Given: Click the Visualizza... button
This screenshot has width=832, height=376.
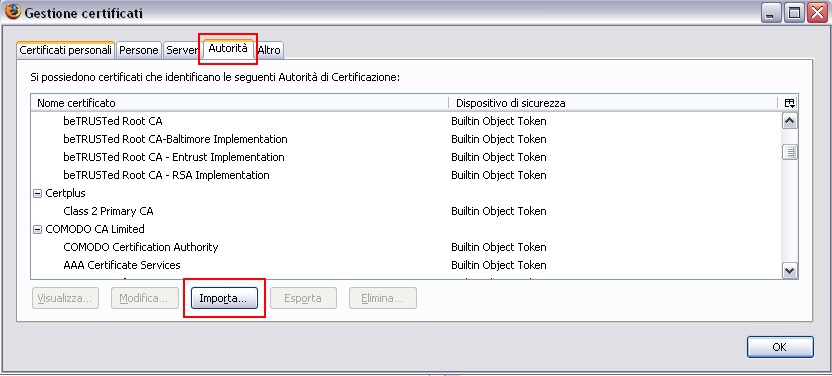Looking at the screenshot, I should pos(65,298).
